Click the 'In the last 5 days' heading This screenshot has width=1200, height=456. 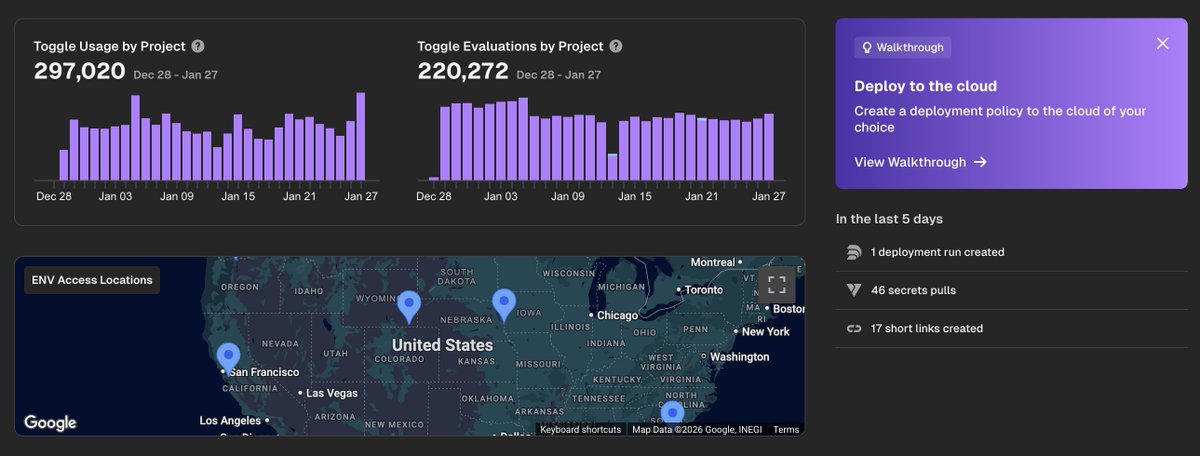[x=889, y=219]
